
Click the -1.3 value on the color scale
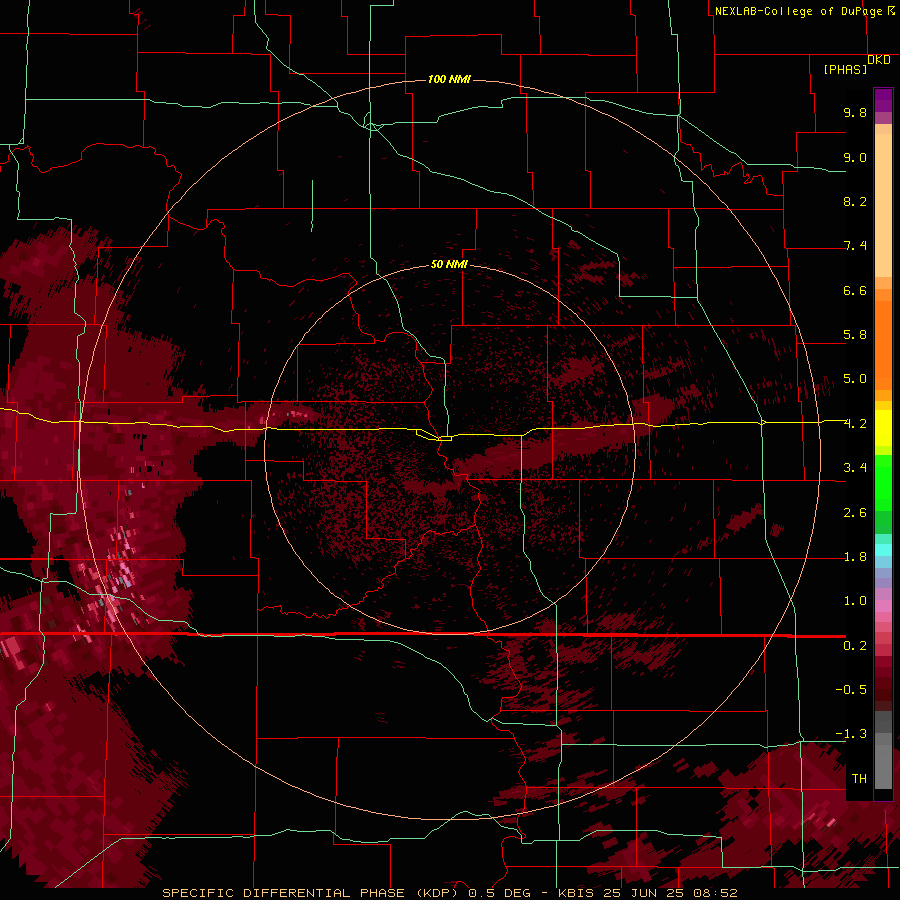click(x=851, y=734)
